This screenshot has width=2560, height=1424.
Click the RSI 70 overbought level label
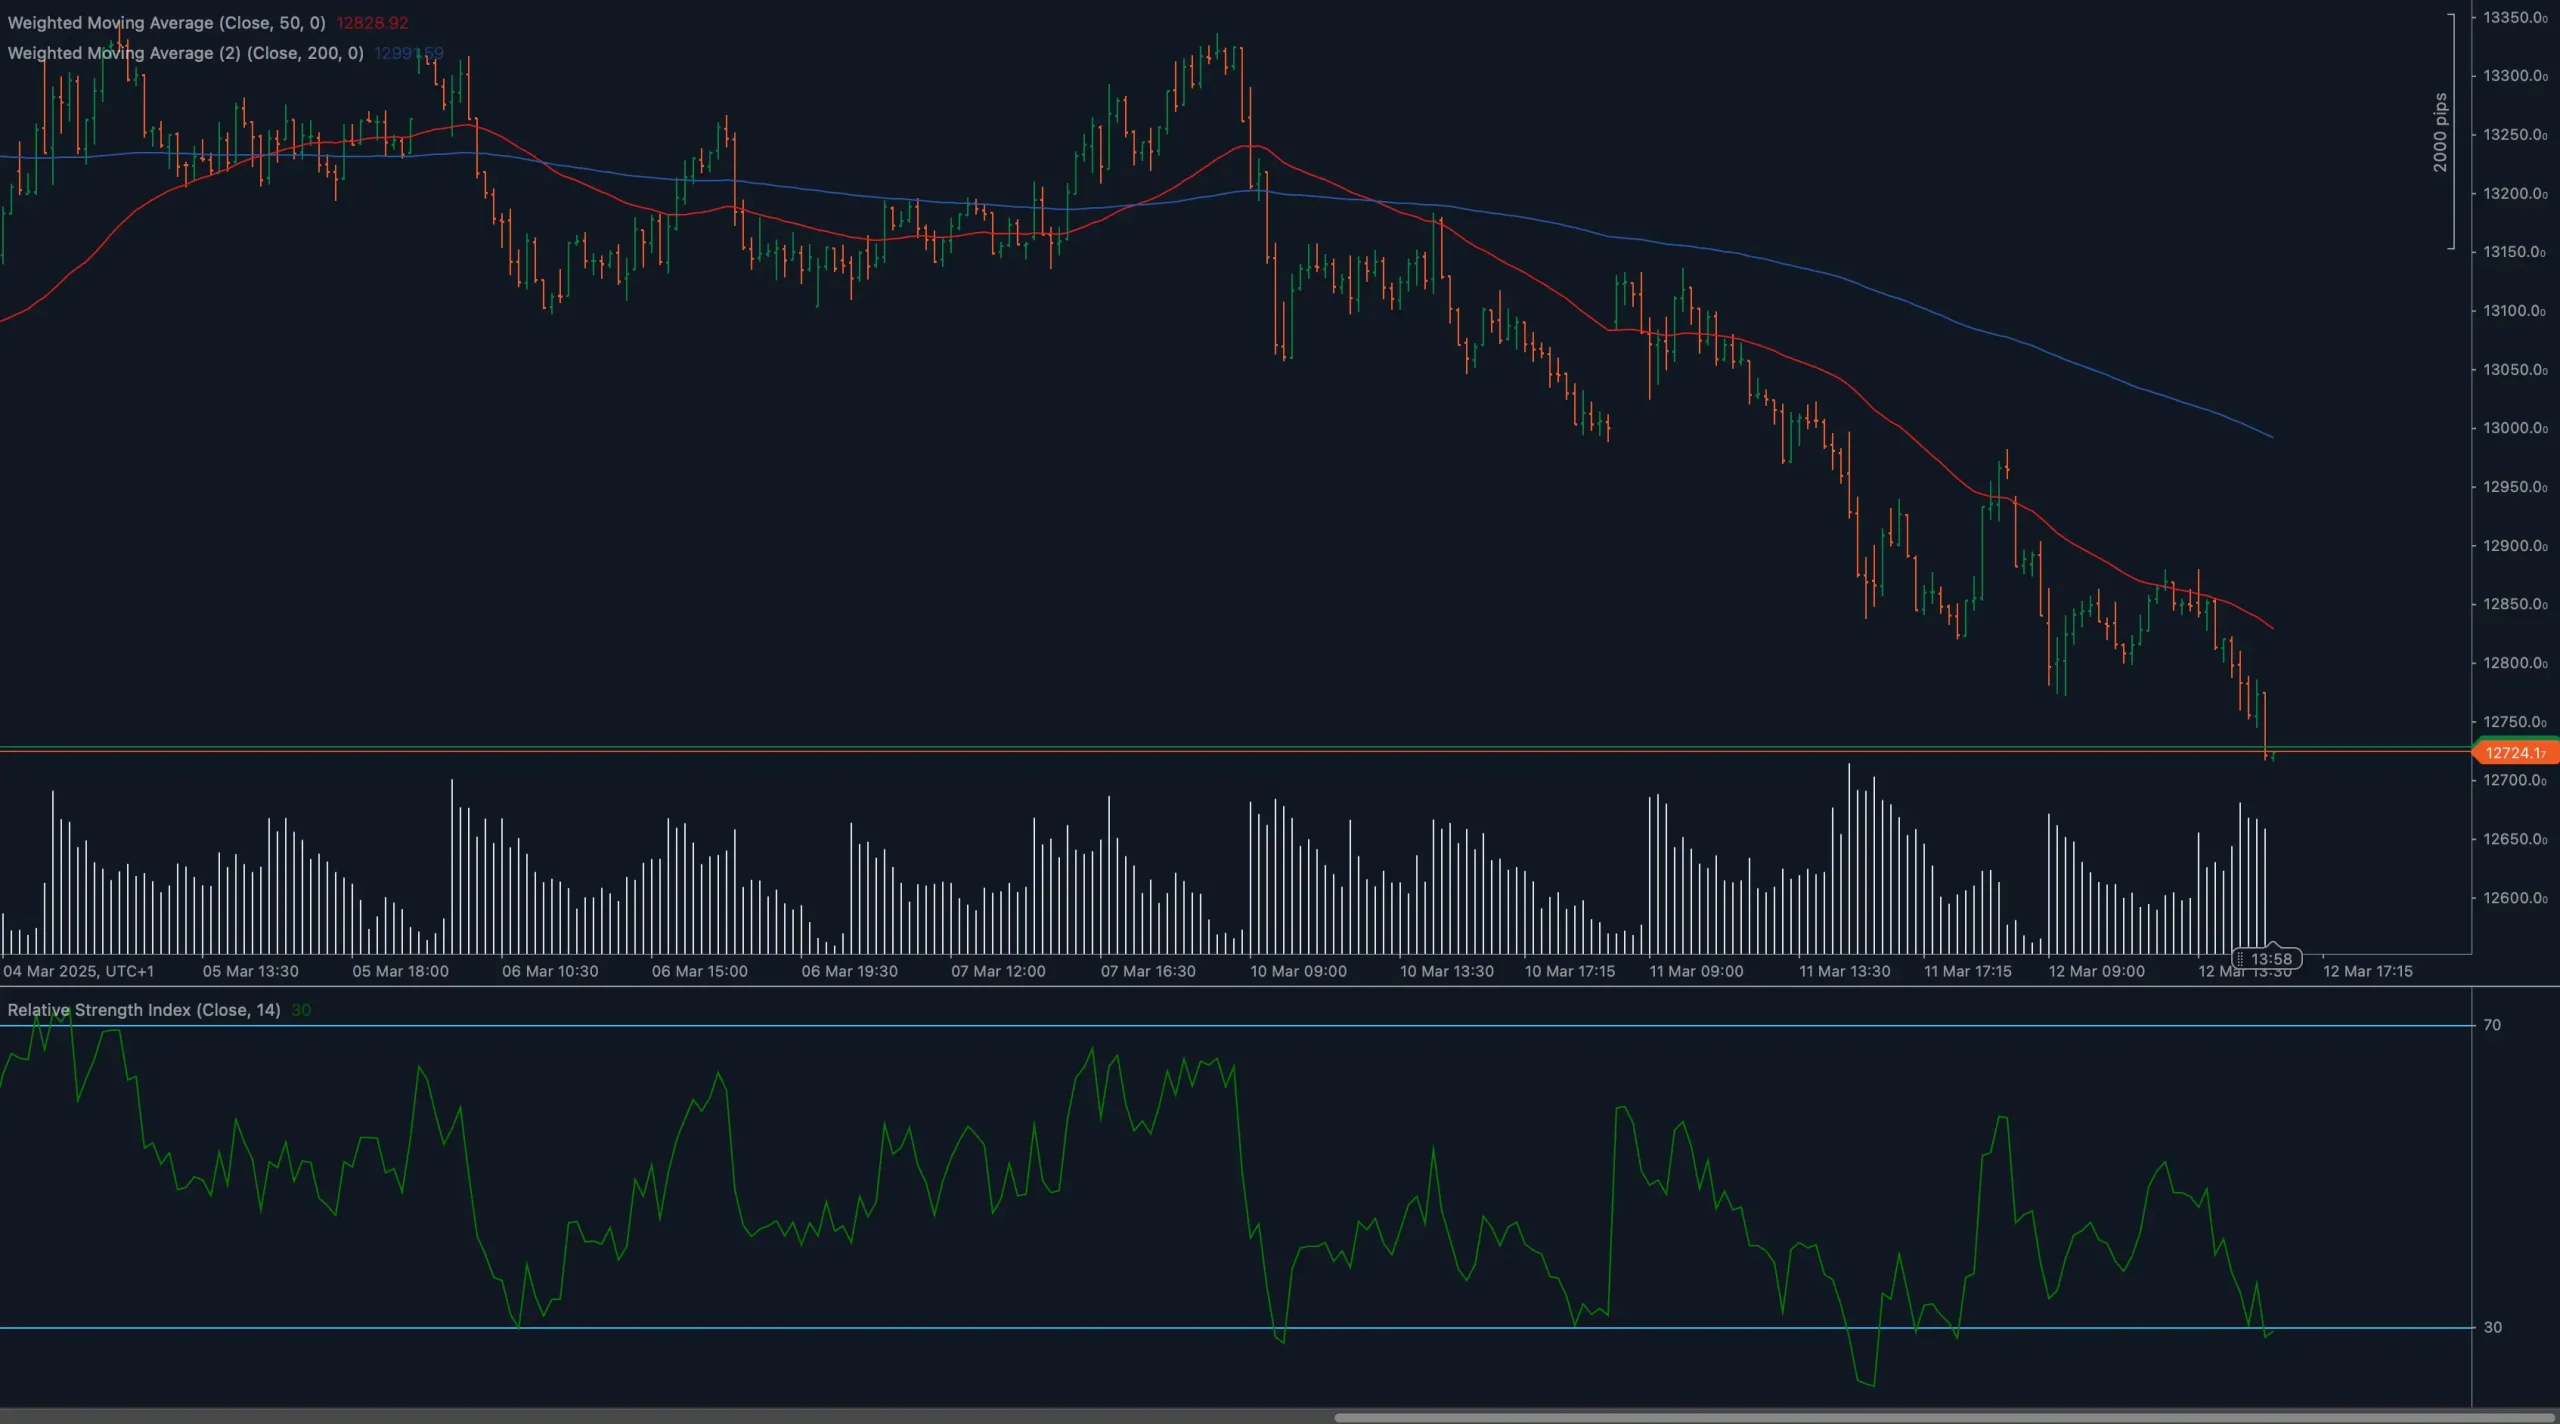point(2492,1025)
